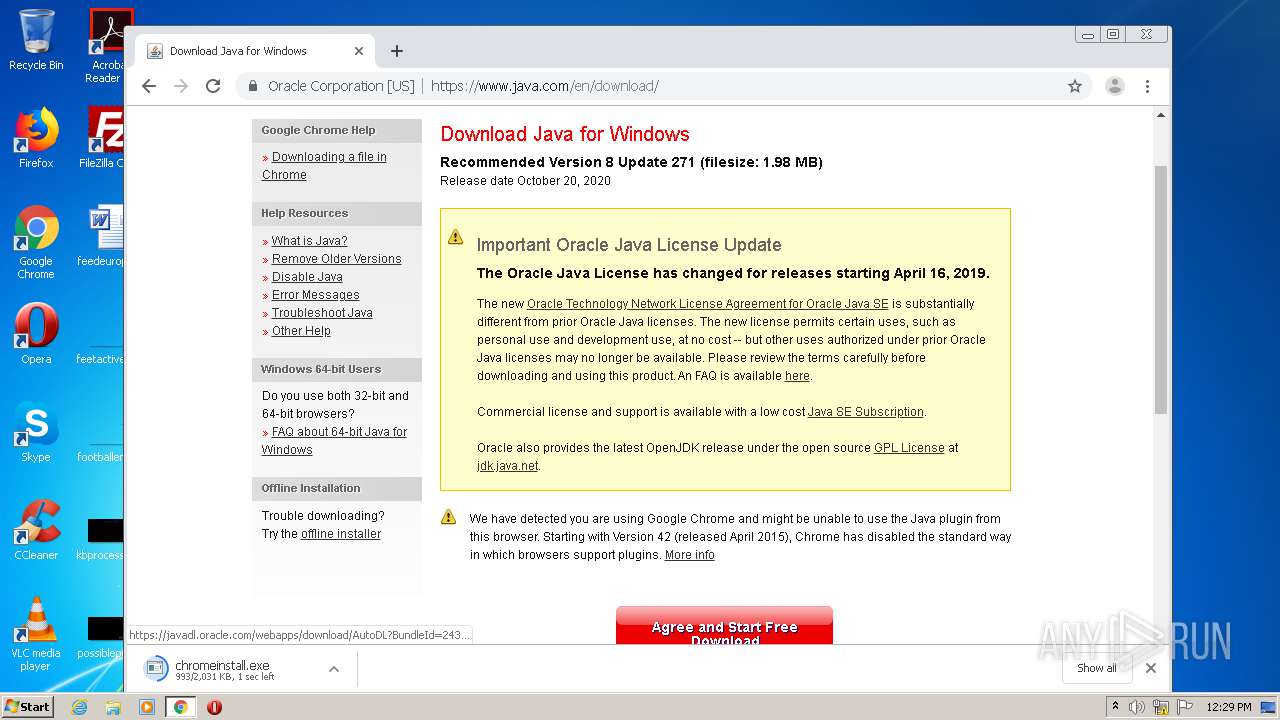Select the Download Java for Windows tab
The width and height of the screenshot is (1280, 720).
click(x=255, y=51)
